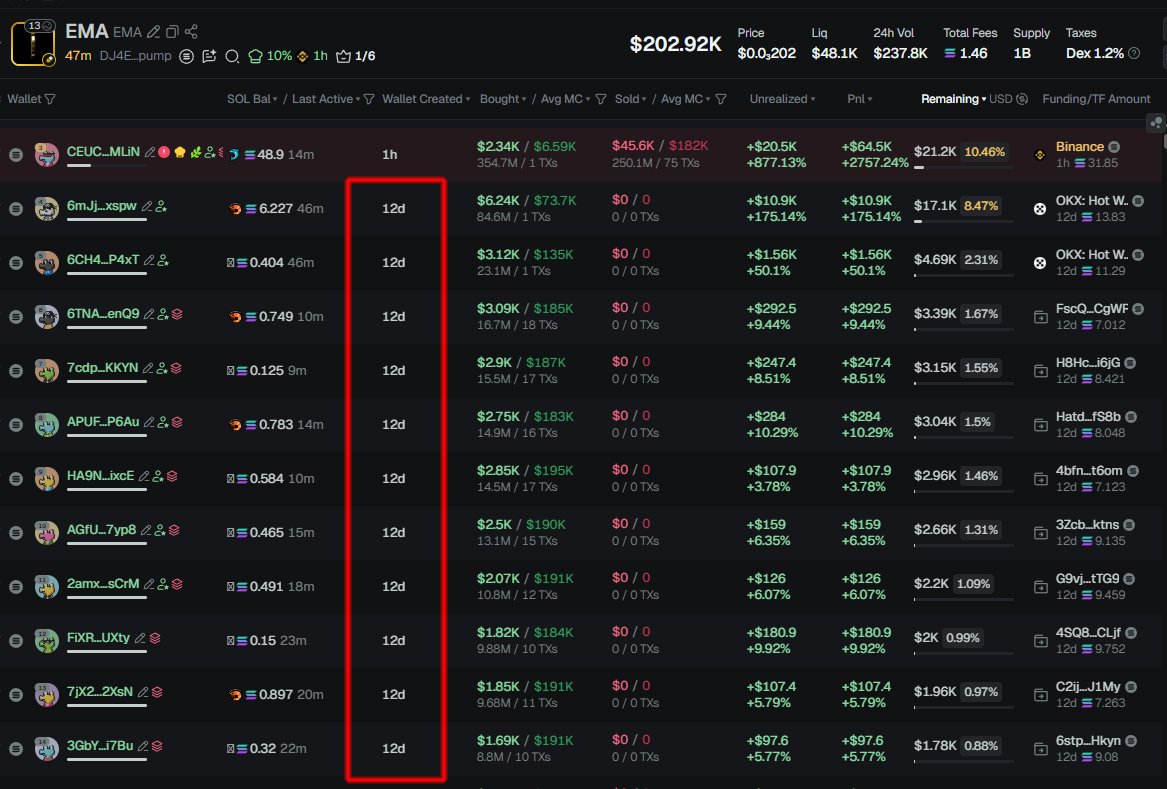1167x789 pixels.
Task: Open wallet 7cdp...KKYN address link
Action: click(102, 368)
